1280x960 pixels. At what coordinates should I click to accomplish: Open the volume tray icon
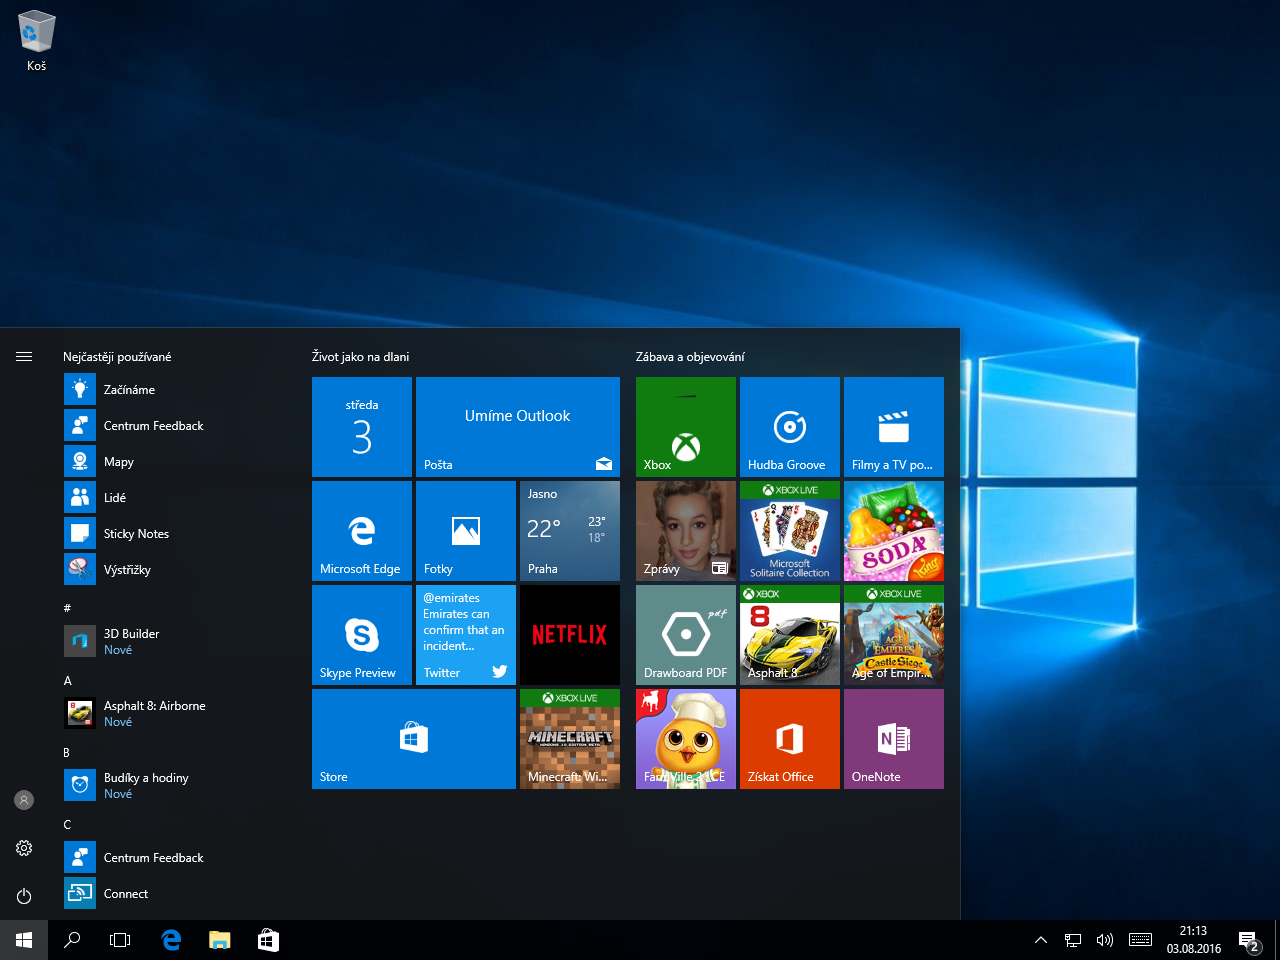tap(1105, 940)
